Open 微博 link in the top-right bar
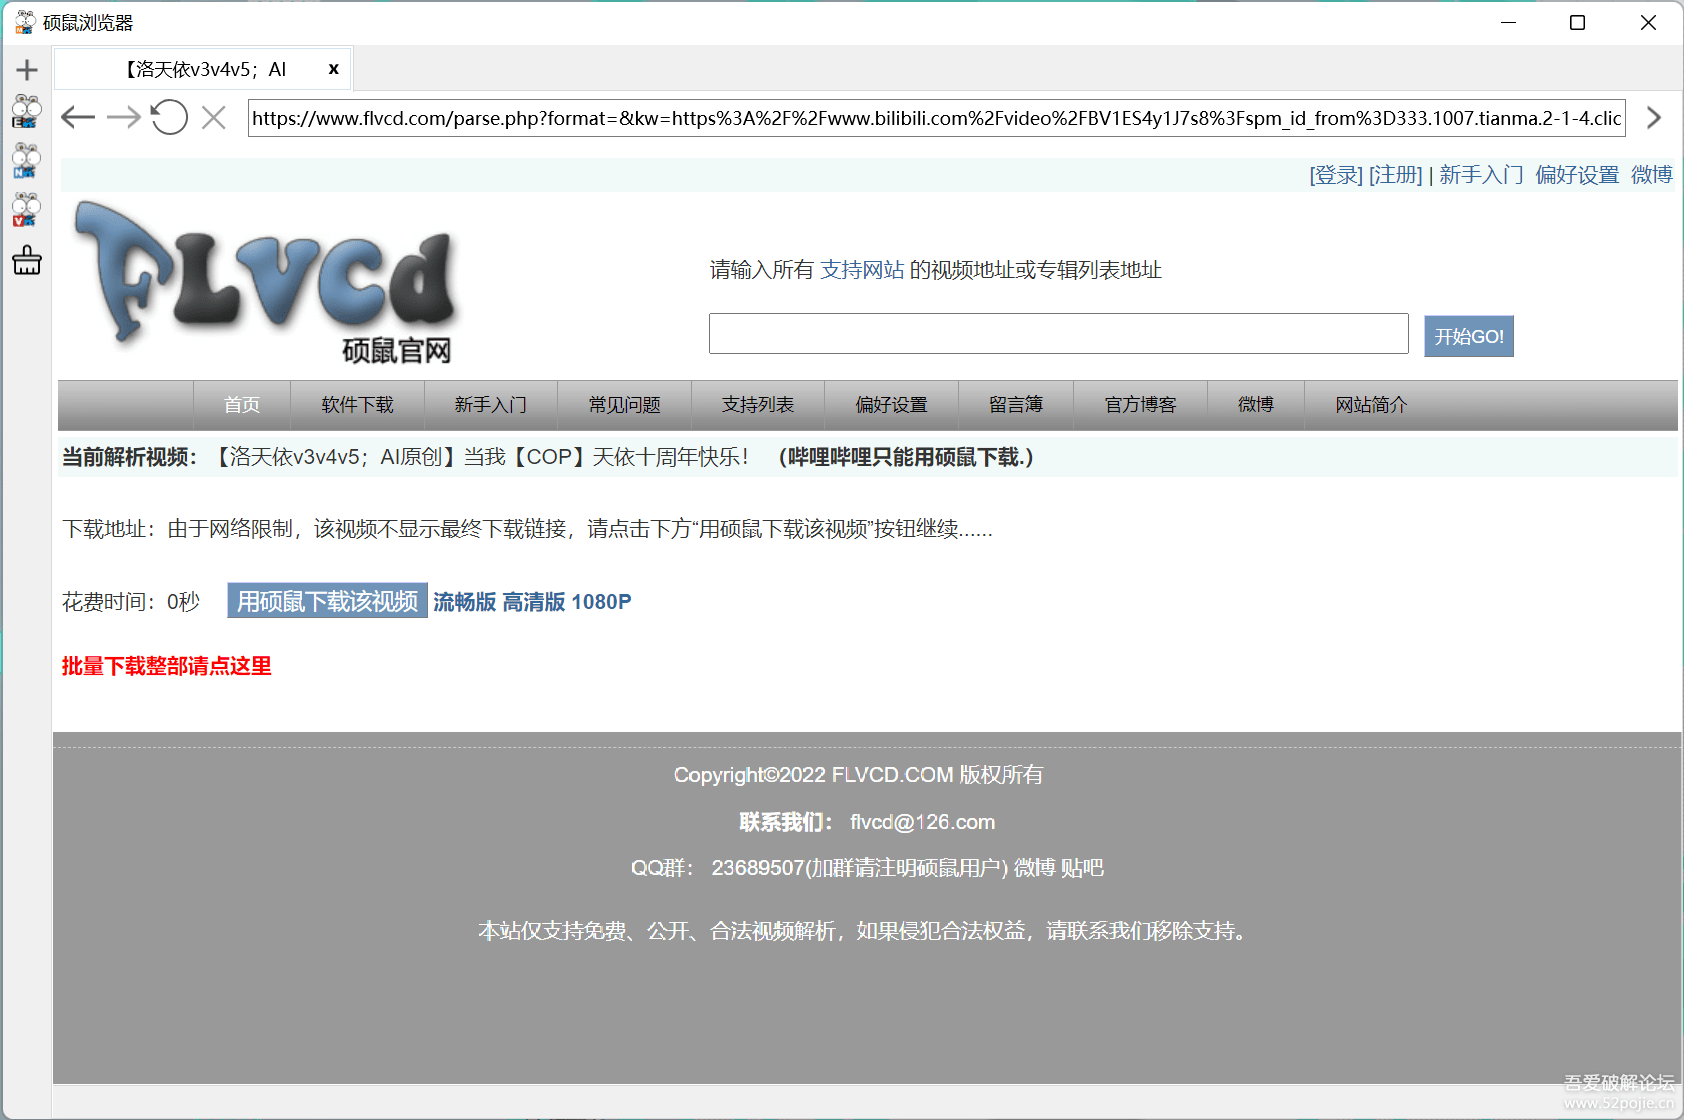Image resolution: width=1684 pixels, height=1120 pixels. [x=1652, y=175]
